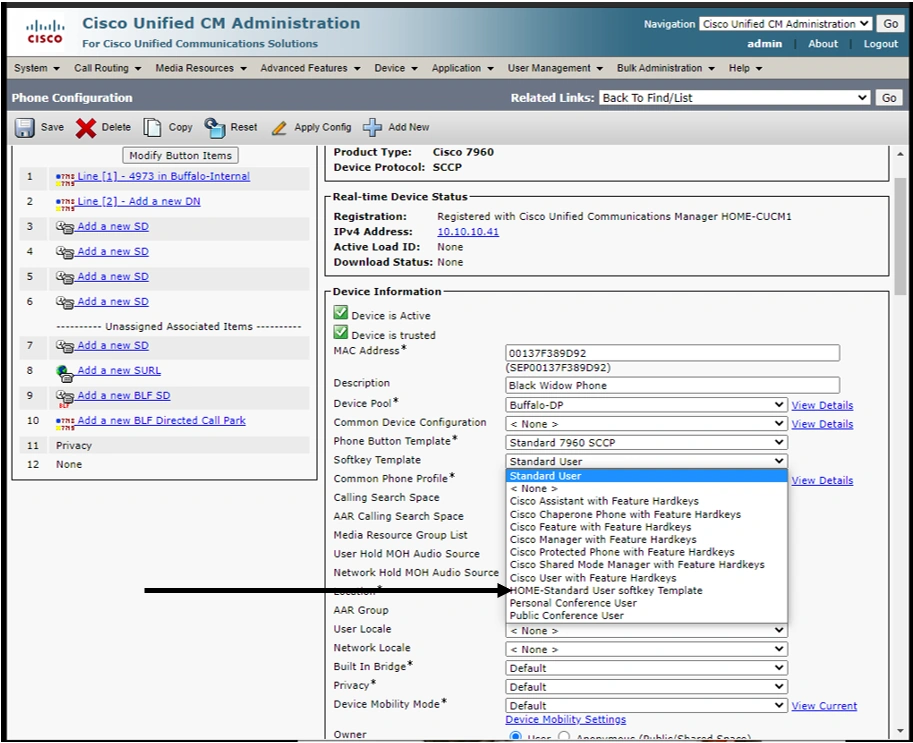The height and width of the screenshot is (743, 913).
Task: Open the Device Pool dropdown
Action: tap(646, 405)
